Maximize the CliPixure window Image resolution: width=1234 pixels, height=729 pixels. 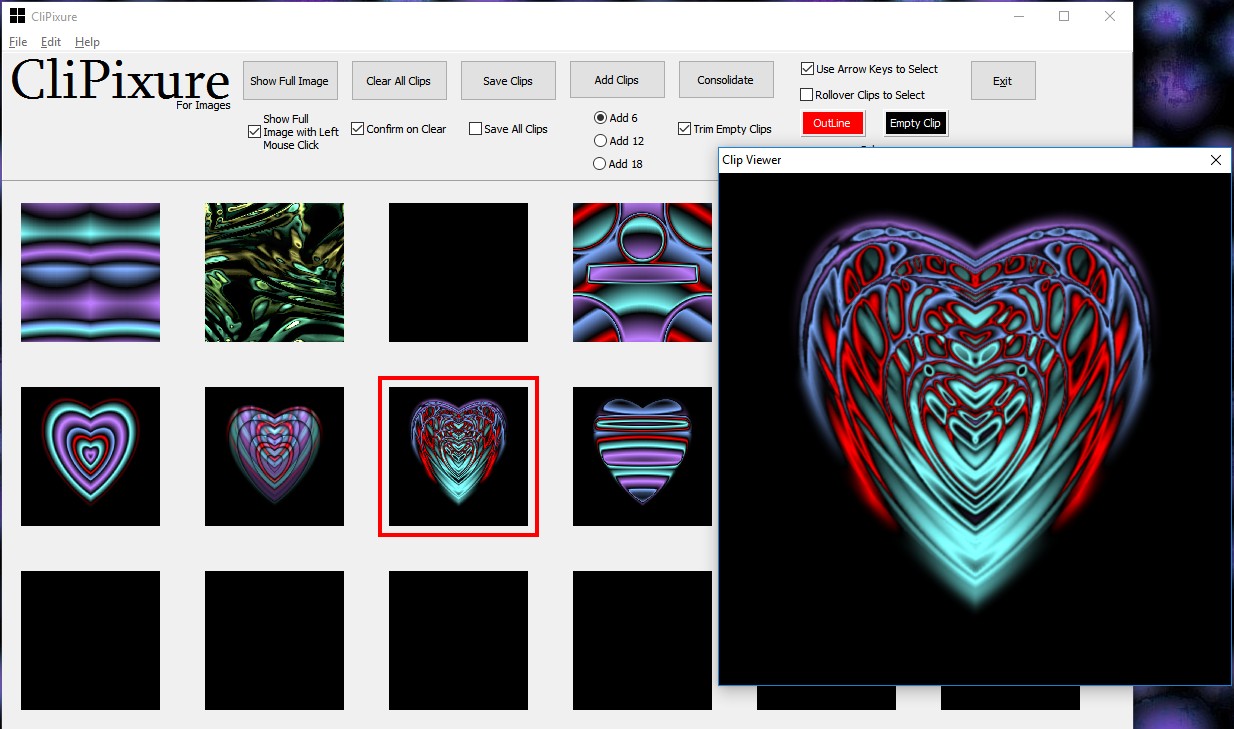tap(1064, 16)
